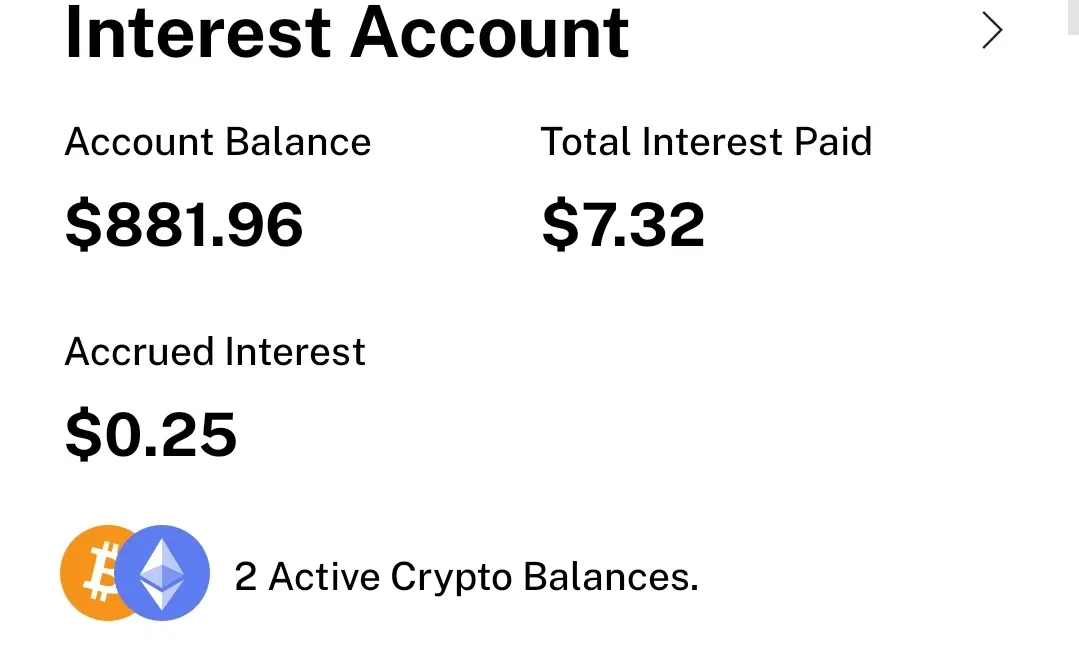Screen dimensions: 1079x652
Task: Click the number 2 before Active Crypto Balances
Action: [246, 577]
